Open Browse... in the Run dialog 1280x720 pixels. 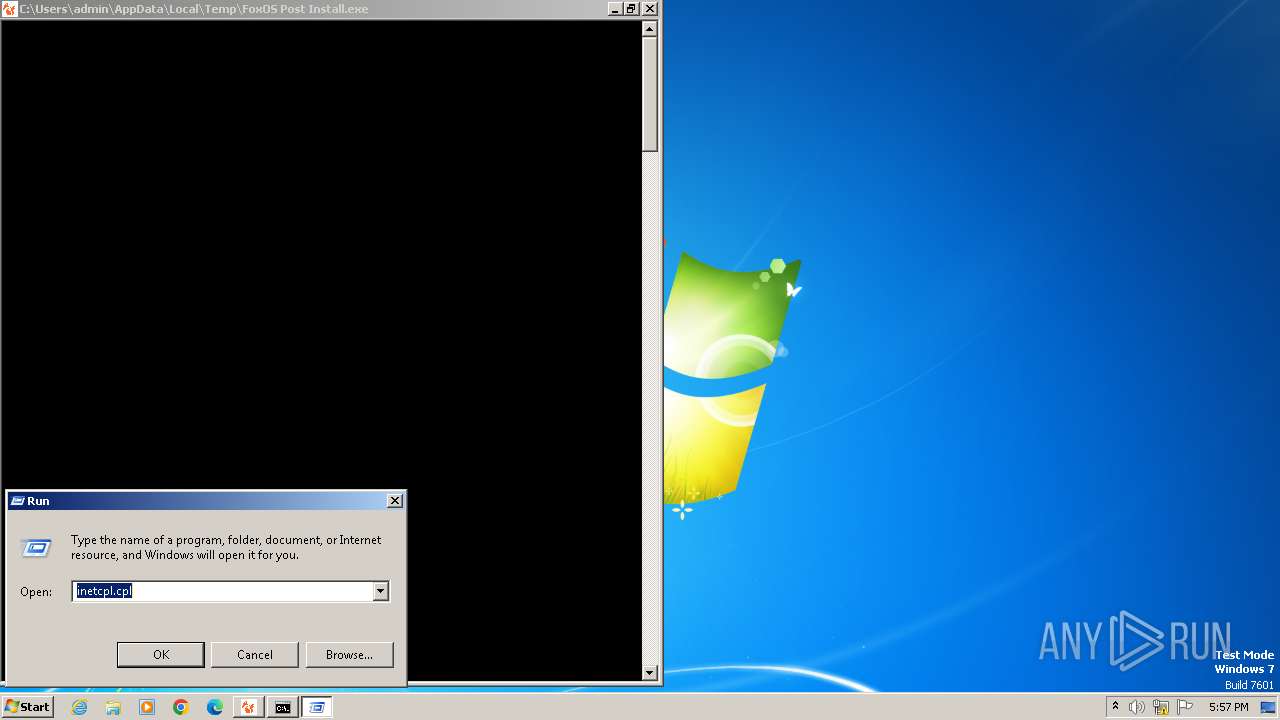click(349, 655)
